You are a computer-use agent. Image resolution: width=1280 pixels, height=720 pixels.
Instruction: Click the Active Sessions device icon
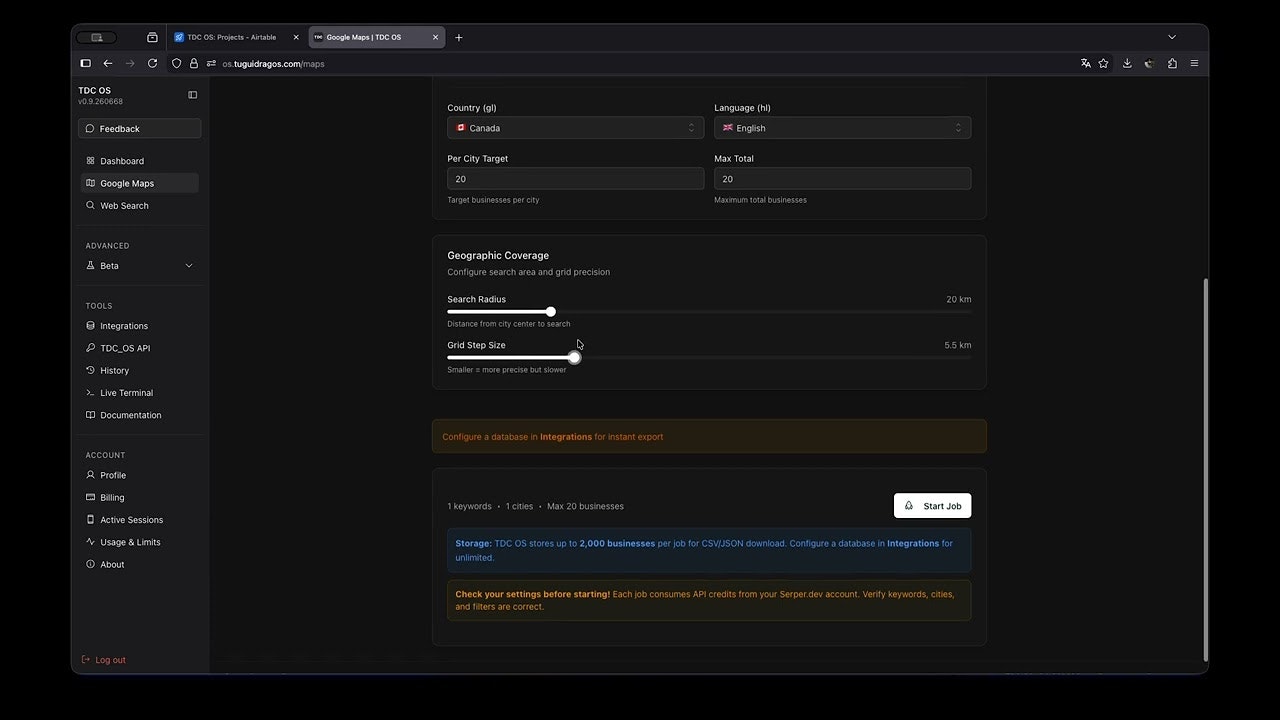(x=90, y=520)
